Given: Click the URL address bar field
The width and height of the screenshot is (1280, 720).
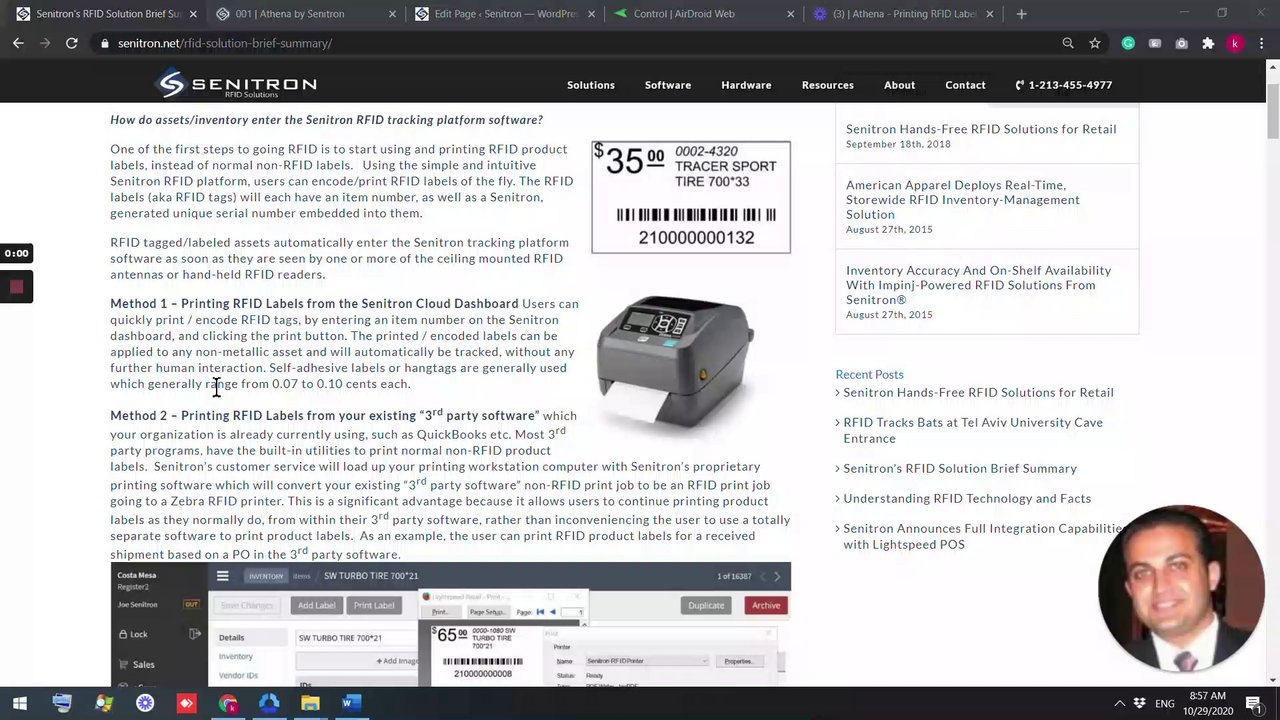Looking at the screenshot, I should click(x=580, y=43).
